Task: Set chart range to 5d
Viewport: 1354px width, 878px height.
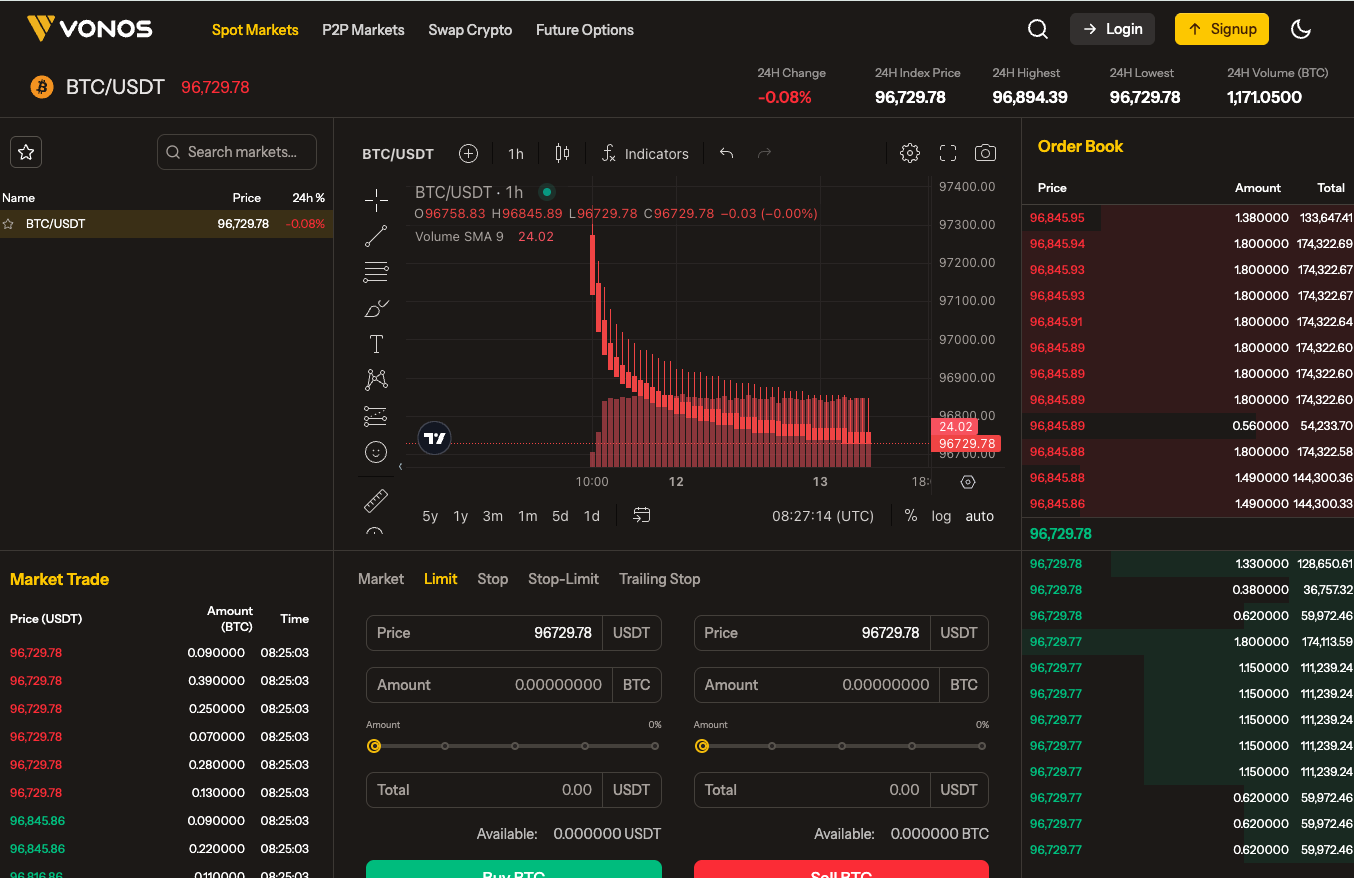Action: pos(560,516)
